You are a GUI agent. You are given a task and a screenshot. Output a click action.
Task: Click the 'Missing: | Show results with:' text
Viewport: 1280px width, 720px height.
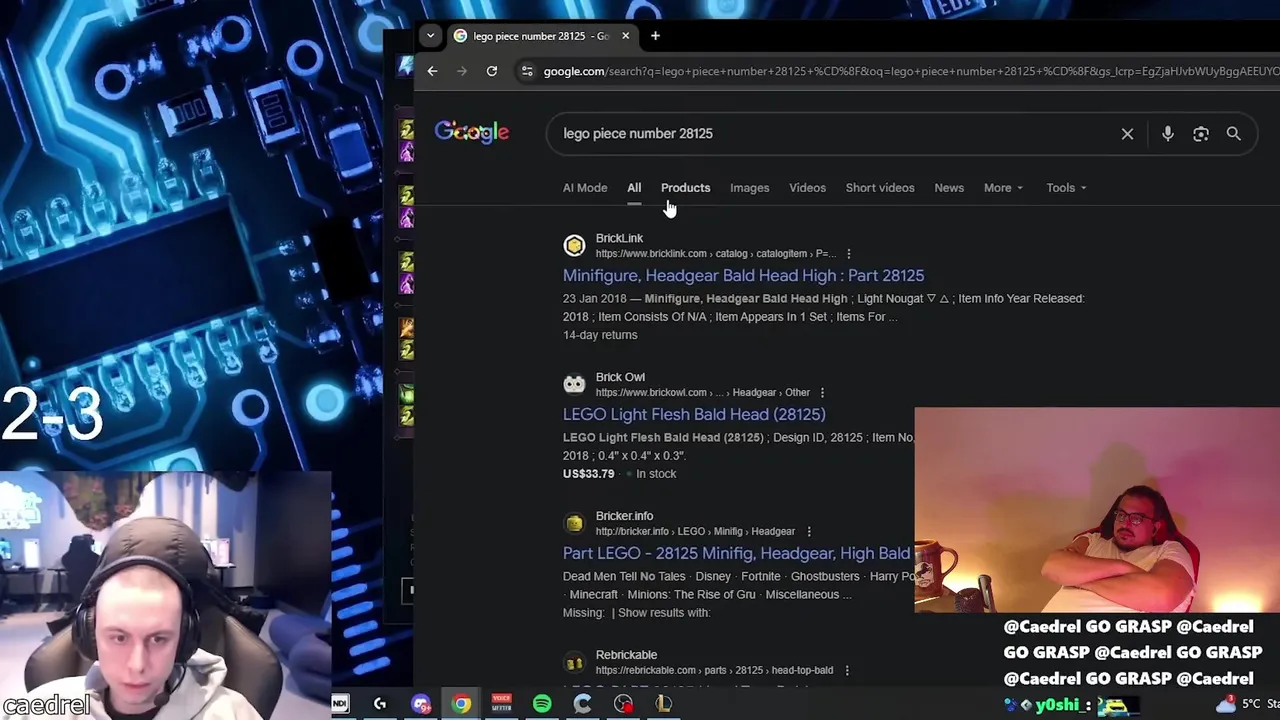click(636, 613)
